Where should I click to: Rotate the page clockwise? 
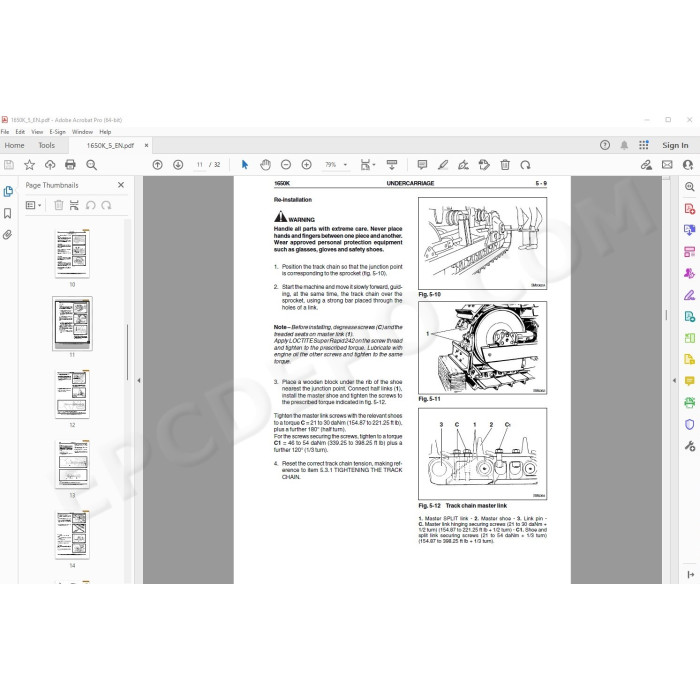525,165
